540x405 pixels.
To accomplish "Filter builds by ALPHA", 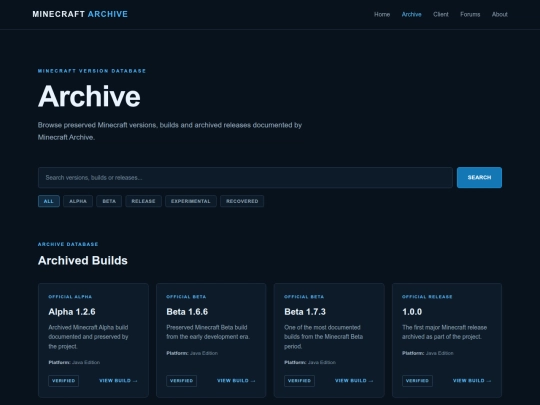I will [78, 201].
